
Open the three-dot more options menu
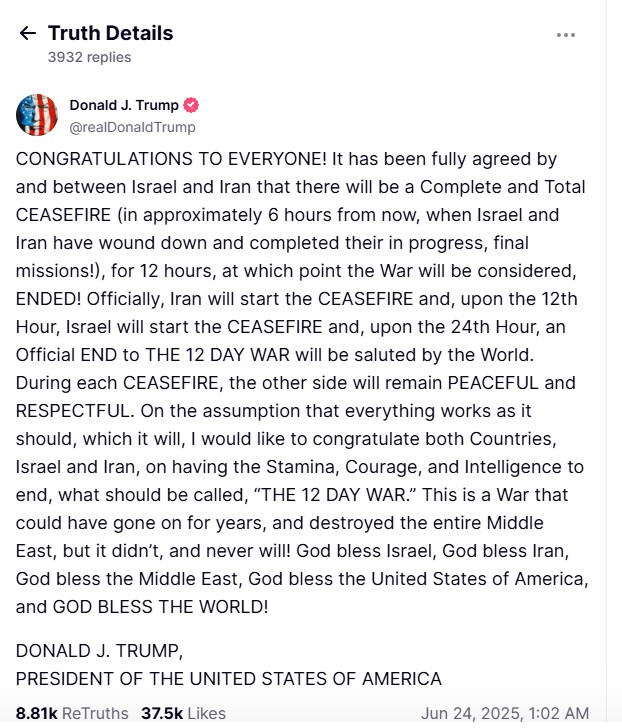(x=566, y=35)
